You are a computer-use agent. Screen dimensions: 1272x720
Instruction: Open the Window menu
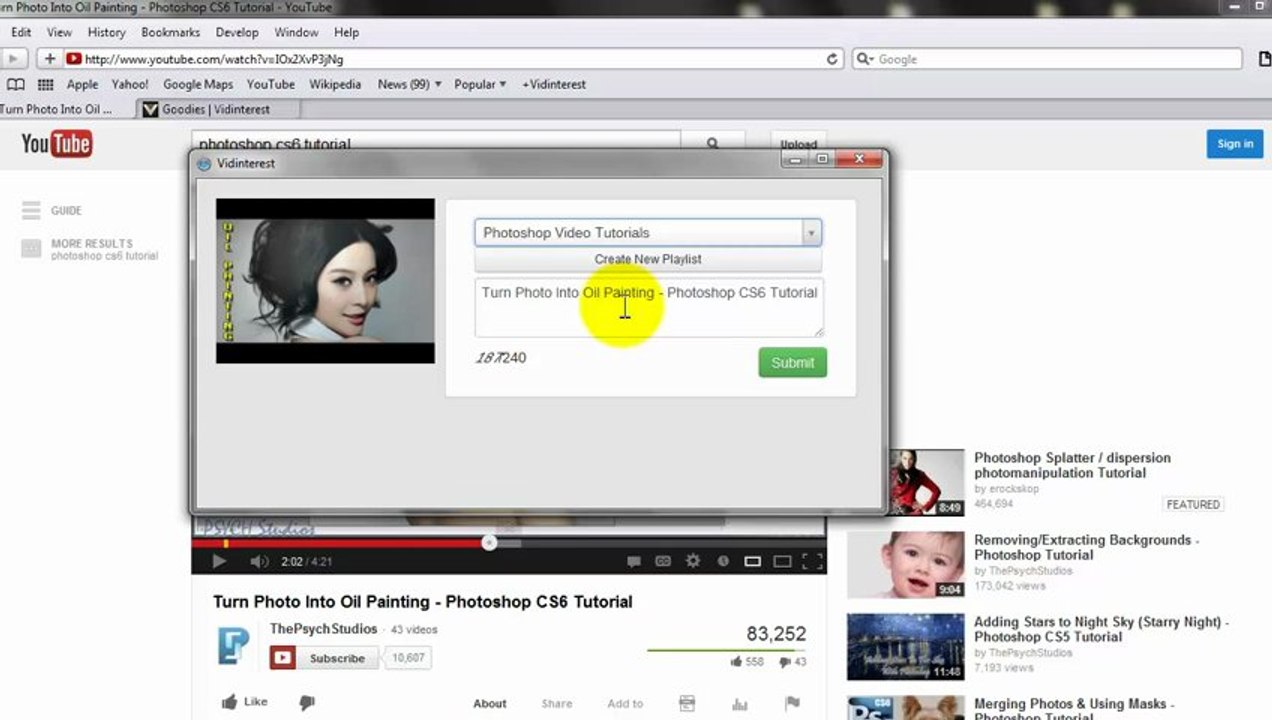tap(296, 32)
